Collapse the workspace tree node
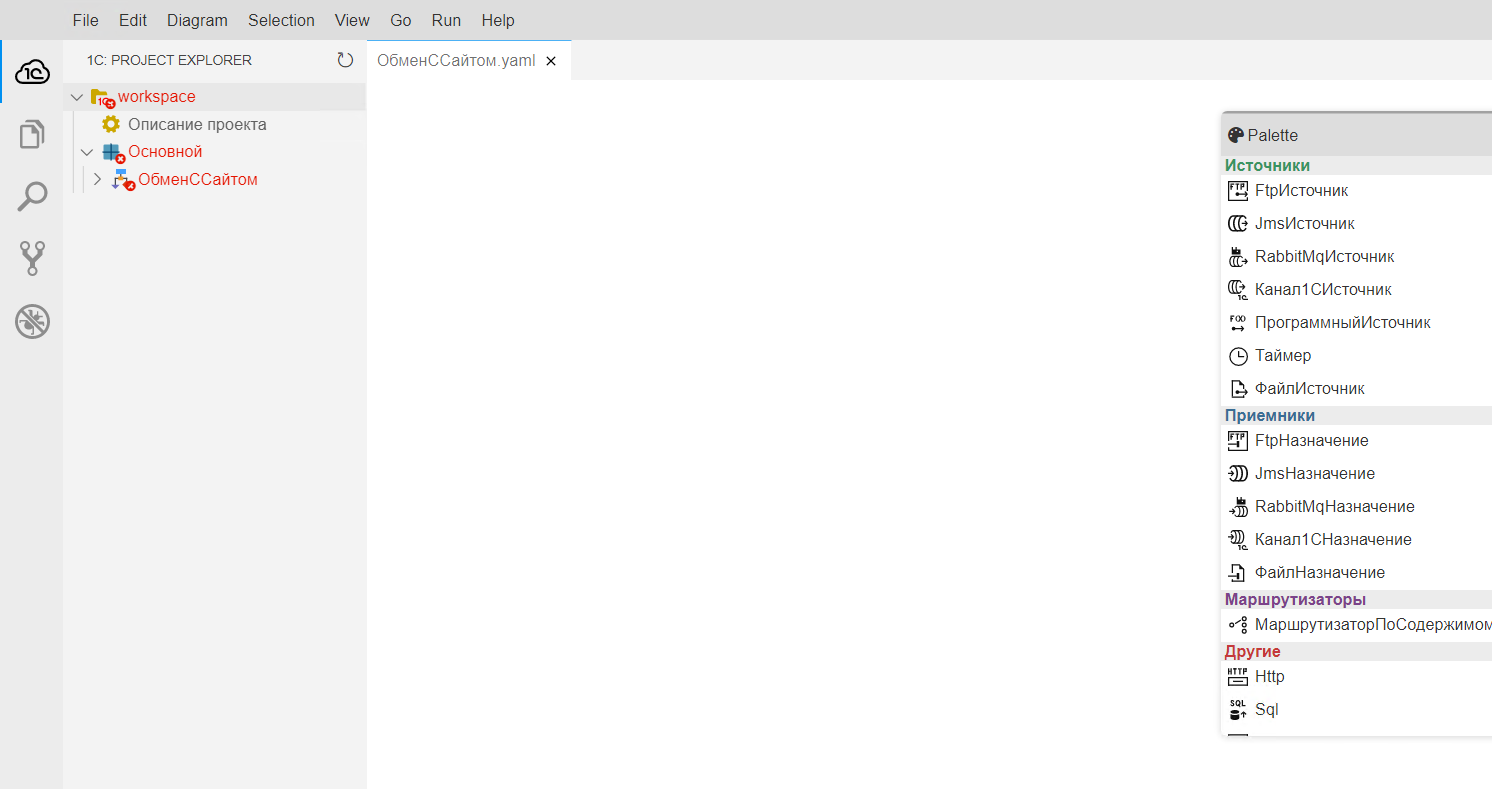This screenshot has width=1492, height=789. pyautogui.click(x=77, y=97)
